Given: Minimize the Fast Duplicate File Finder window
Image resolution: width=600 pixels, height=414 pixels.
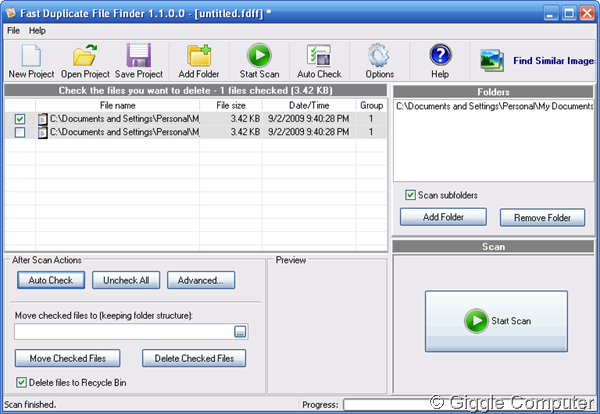Looking at the screenshot, I should (551, 13).
